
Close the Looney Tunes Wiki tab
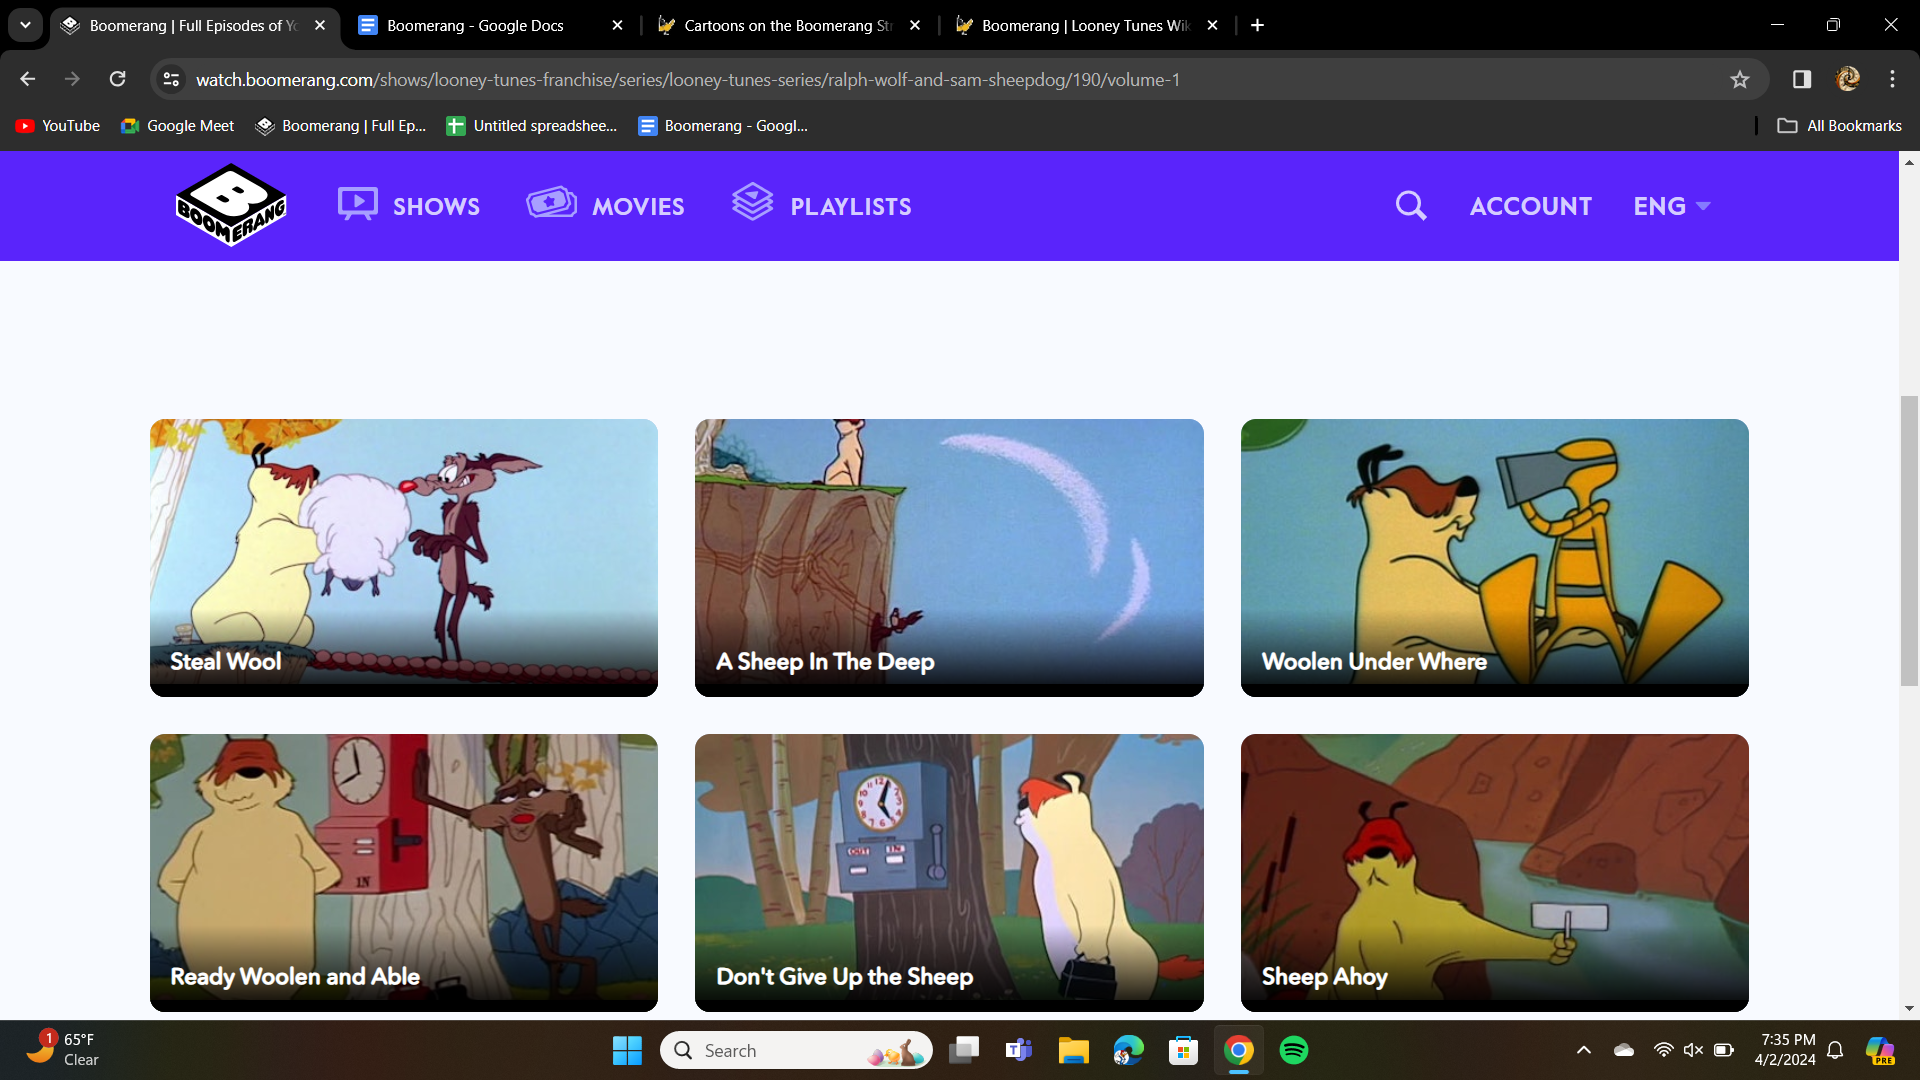(1212, 26)
